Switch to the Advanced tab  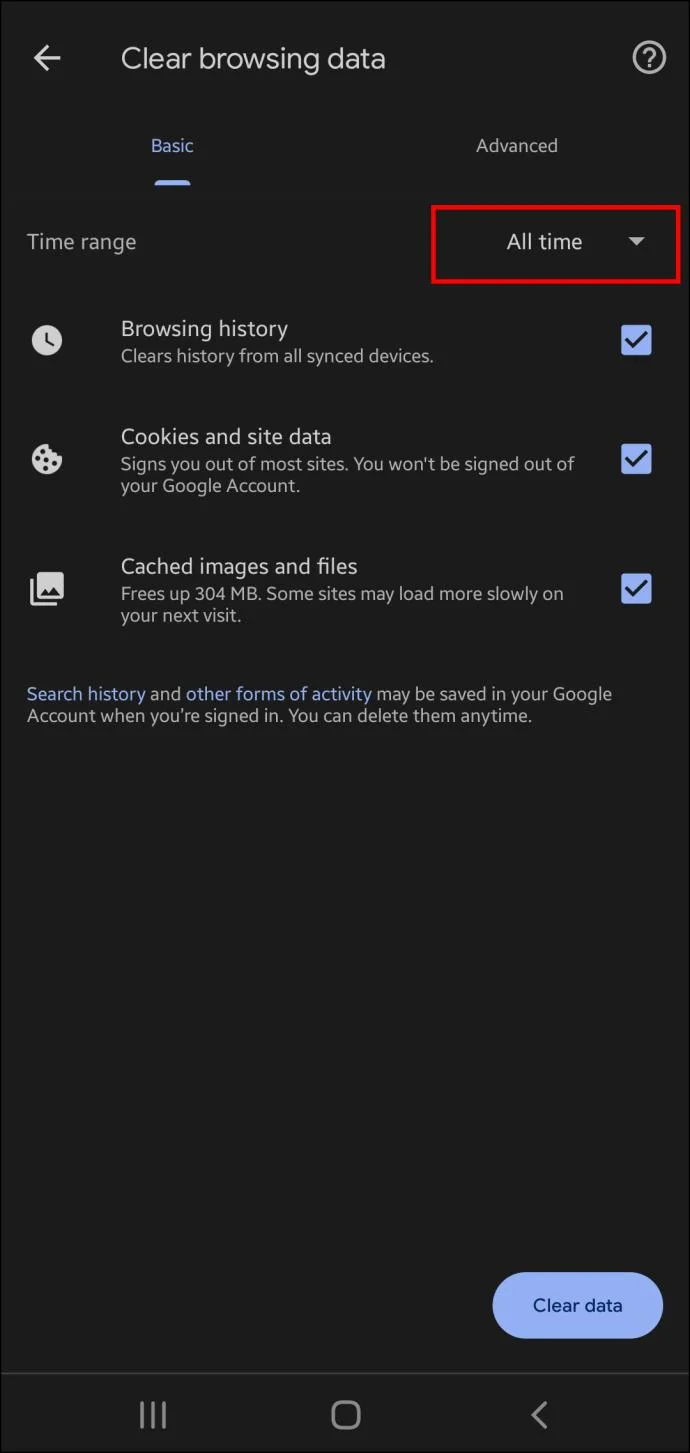tap(517, 145)
